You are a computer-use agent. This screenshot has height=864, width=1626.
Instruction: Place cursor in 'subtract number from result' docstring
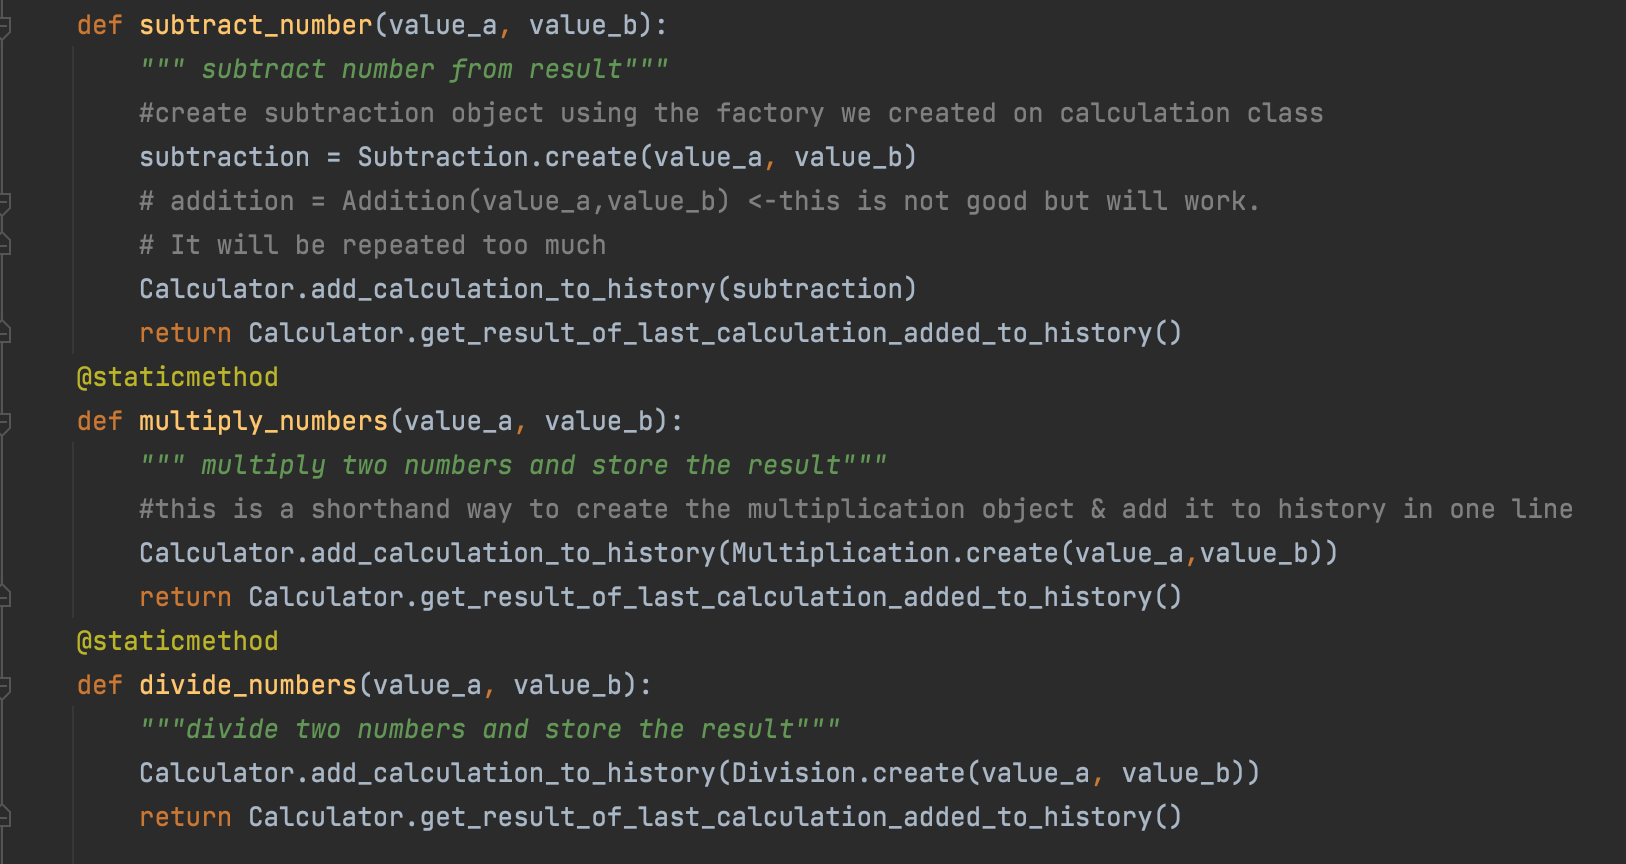point(404,69)
